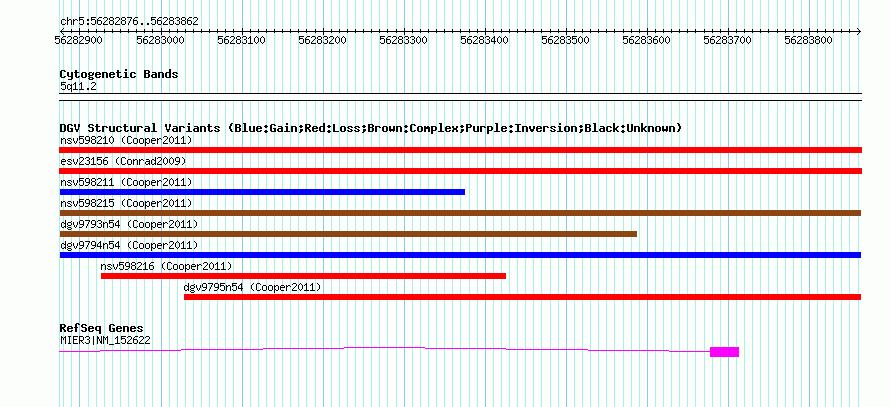This screenshot has width=890, height=407.
Task: Click the DGV Structural Variants track title
Action: (x=370, y=128)
